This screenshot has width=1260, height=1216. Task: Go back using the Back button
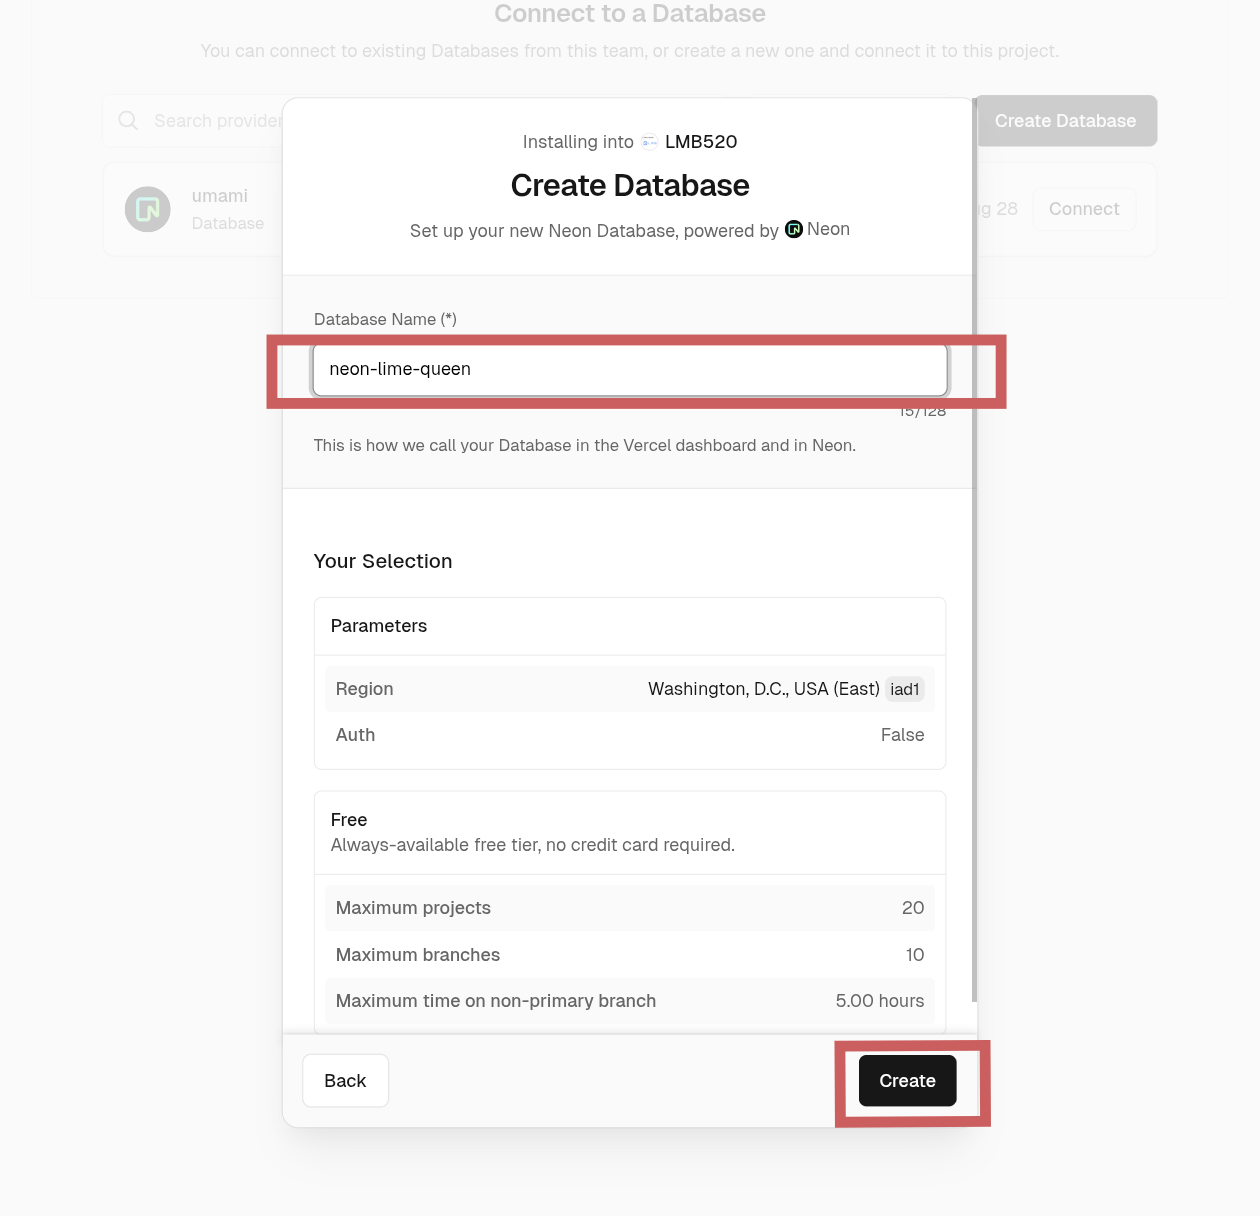pyautogui.click(x=345, y=1080)
